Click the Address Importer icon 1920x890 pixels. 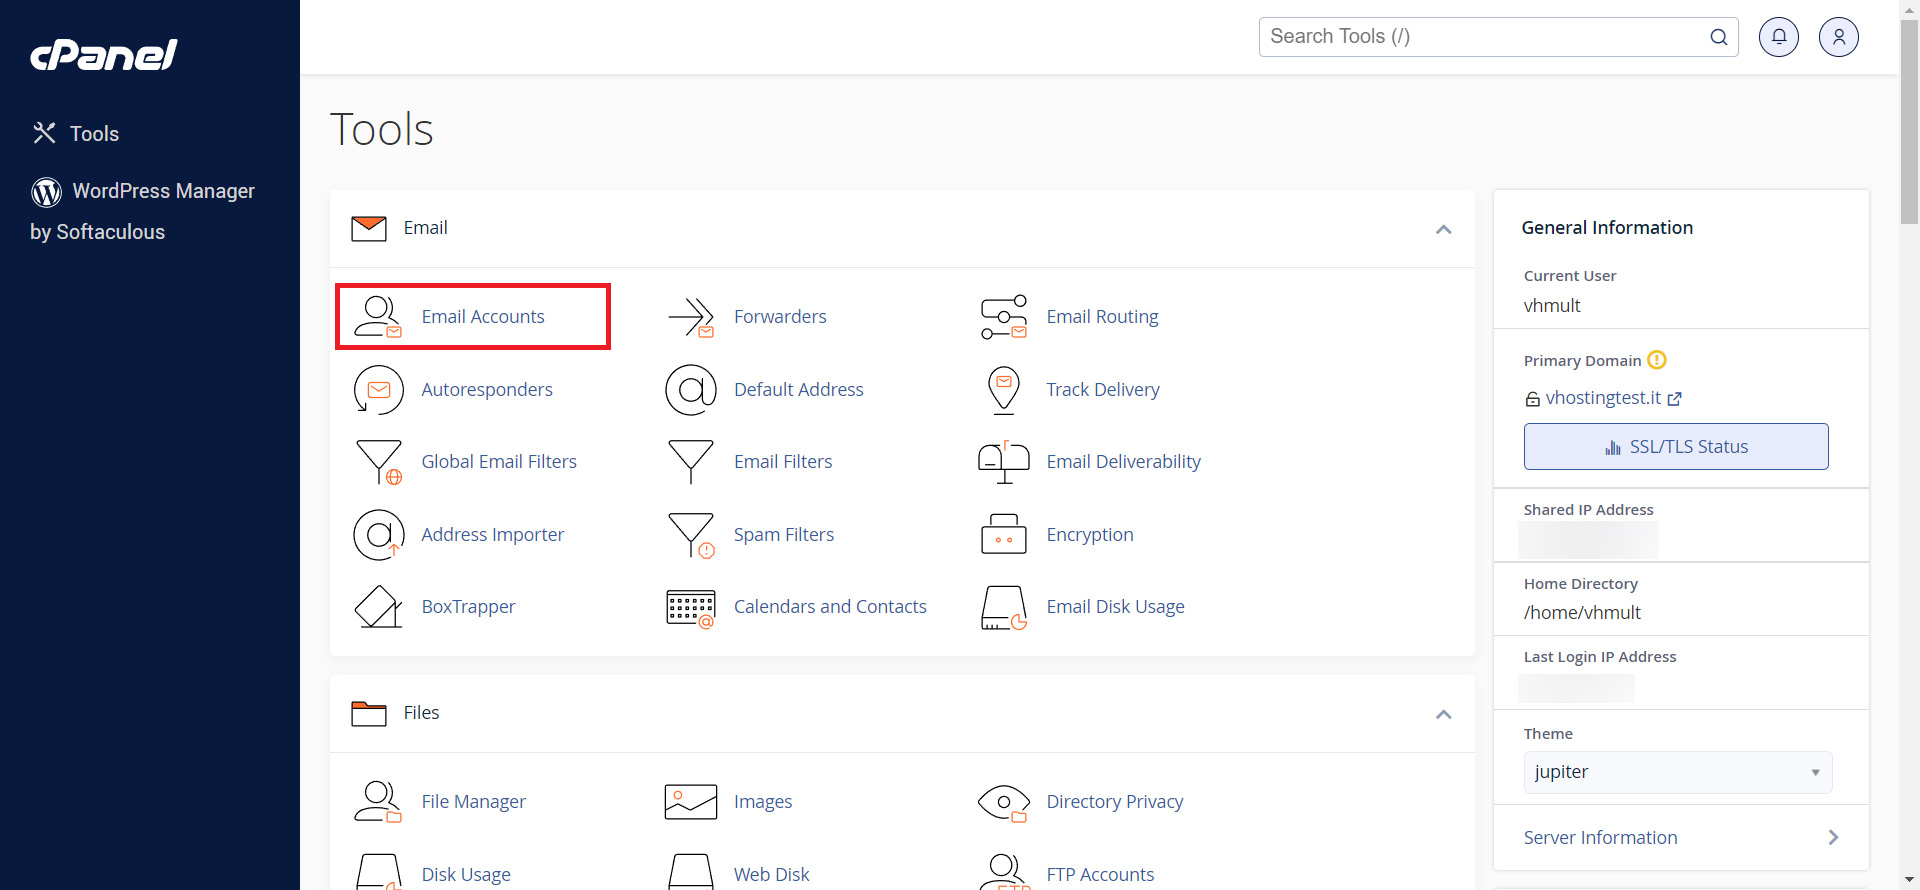379,535
